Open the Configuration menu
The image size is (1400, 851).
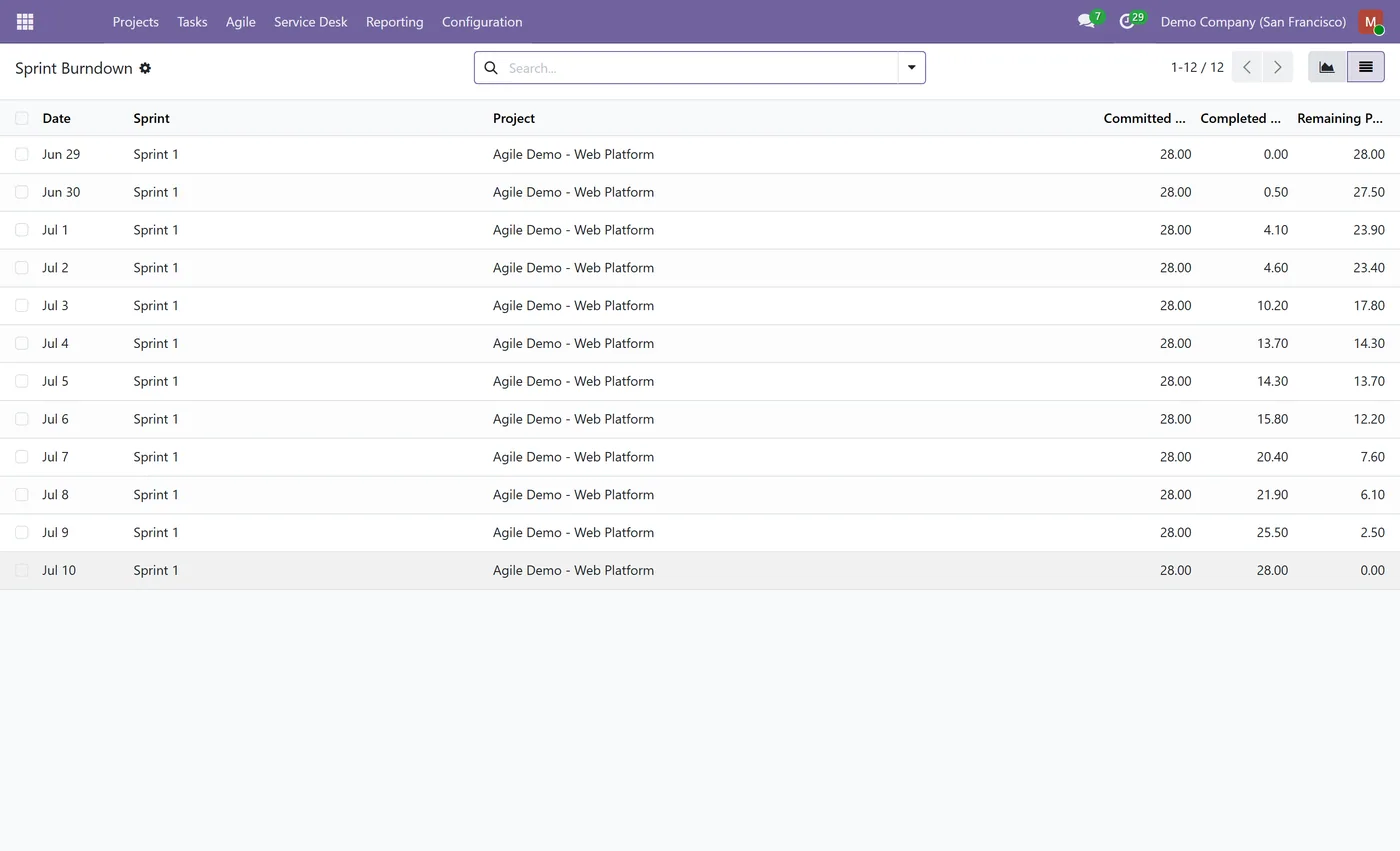pos(482,21)
